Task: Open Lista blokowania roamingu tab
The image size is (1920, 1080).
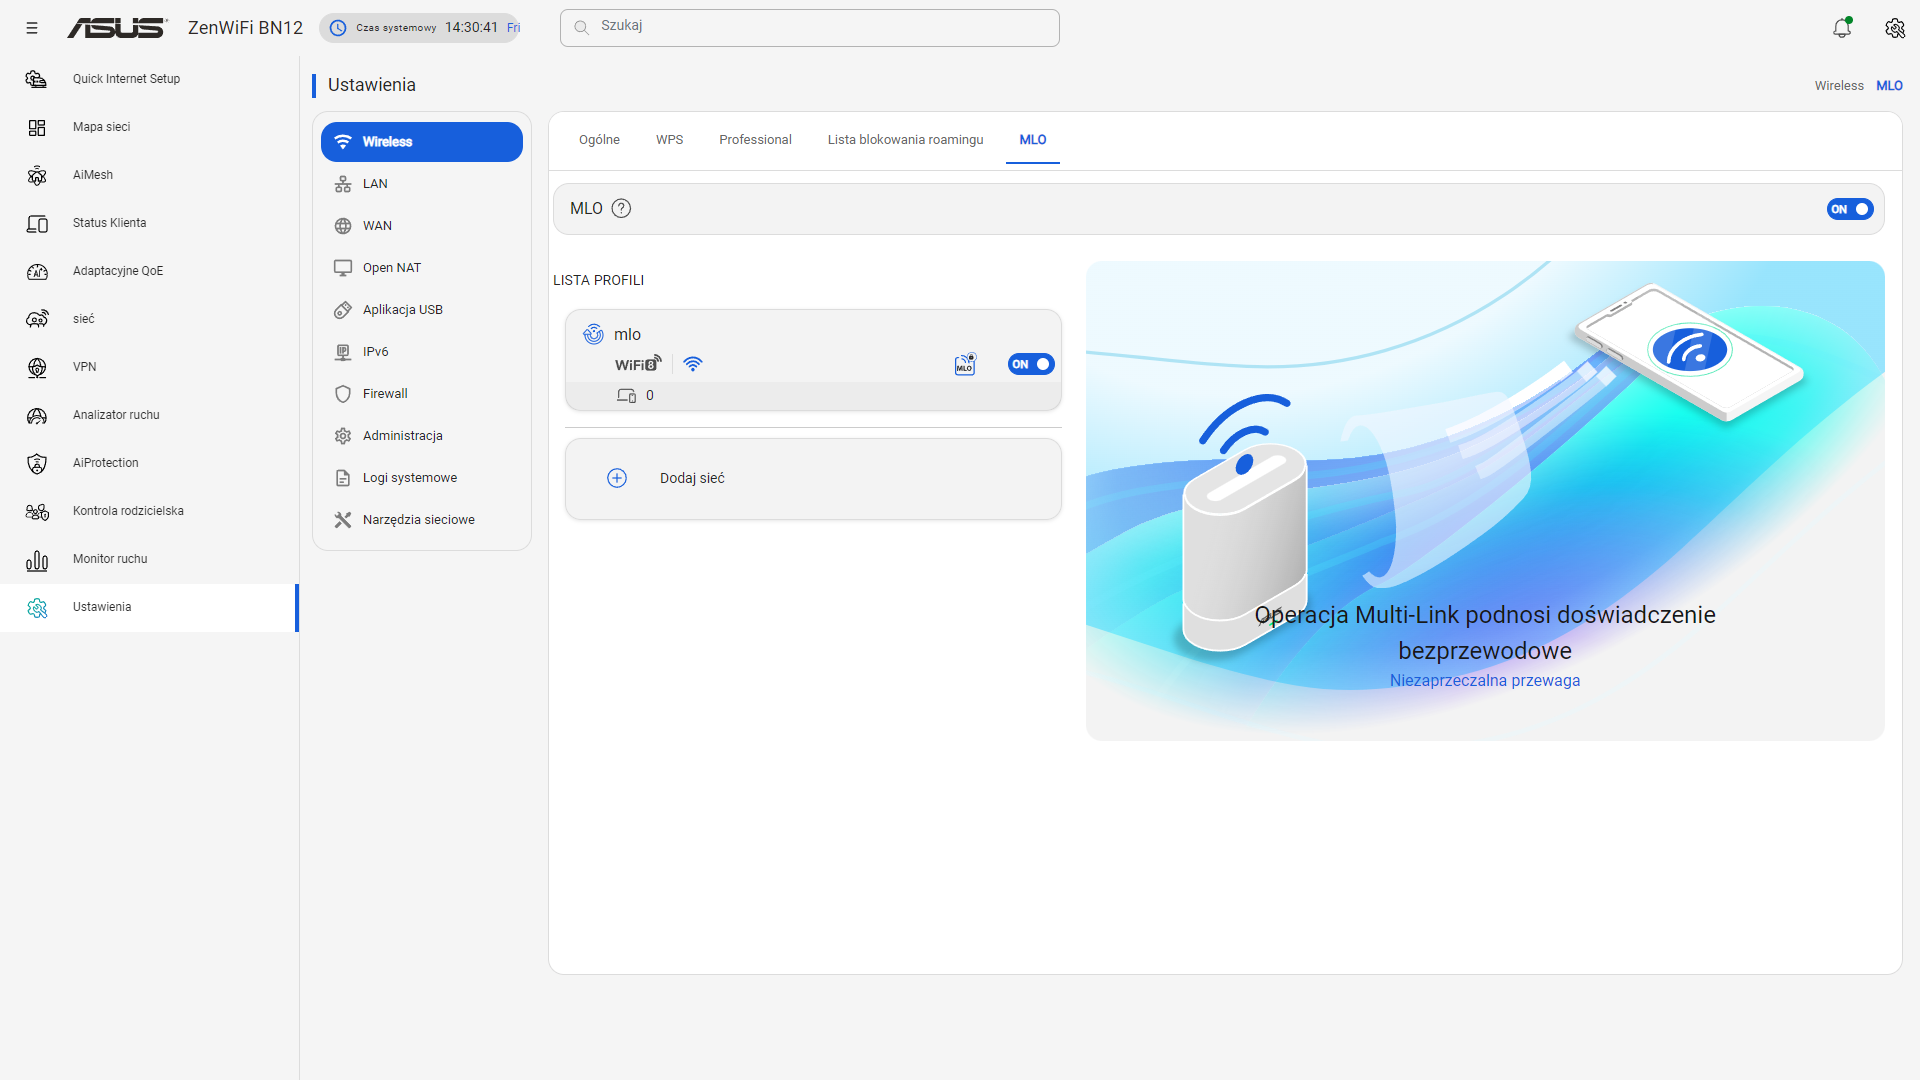Action: (906, 140)
